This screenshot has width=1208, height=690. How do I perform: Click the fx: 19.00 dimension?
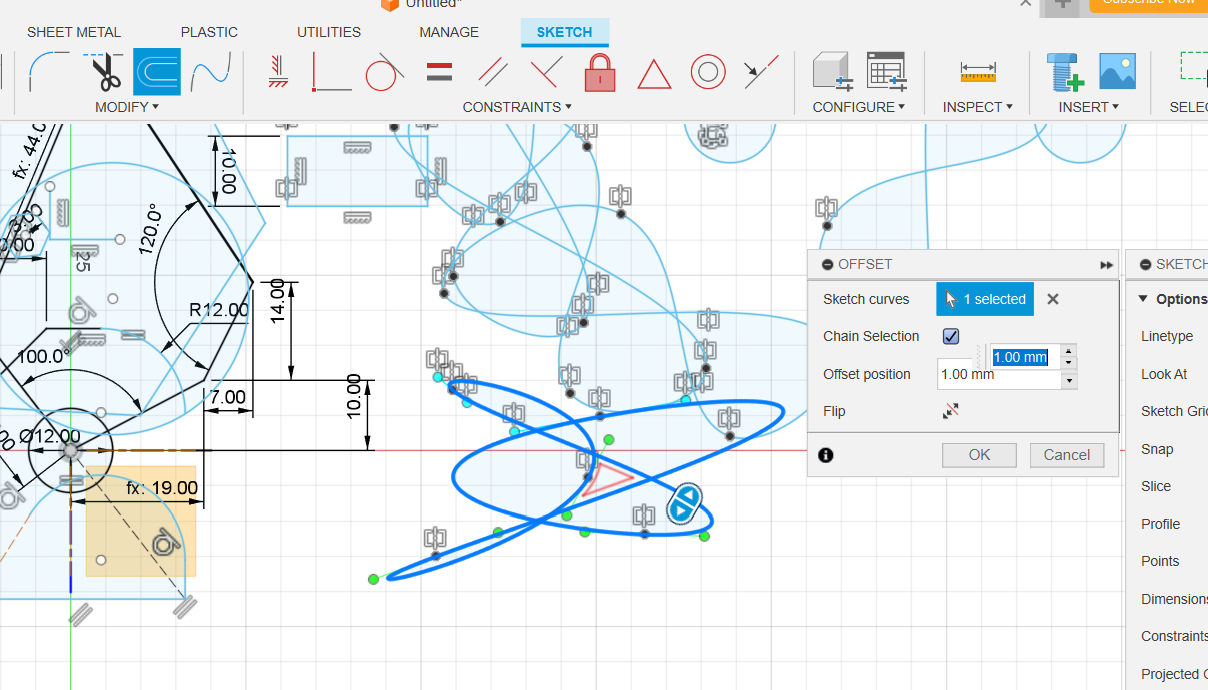162,488
